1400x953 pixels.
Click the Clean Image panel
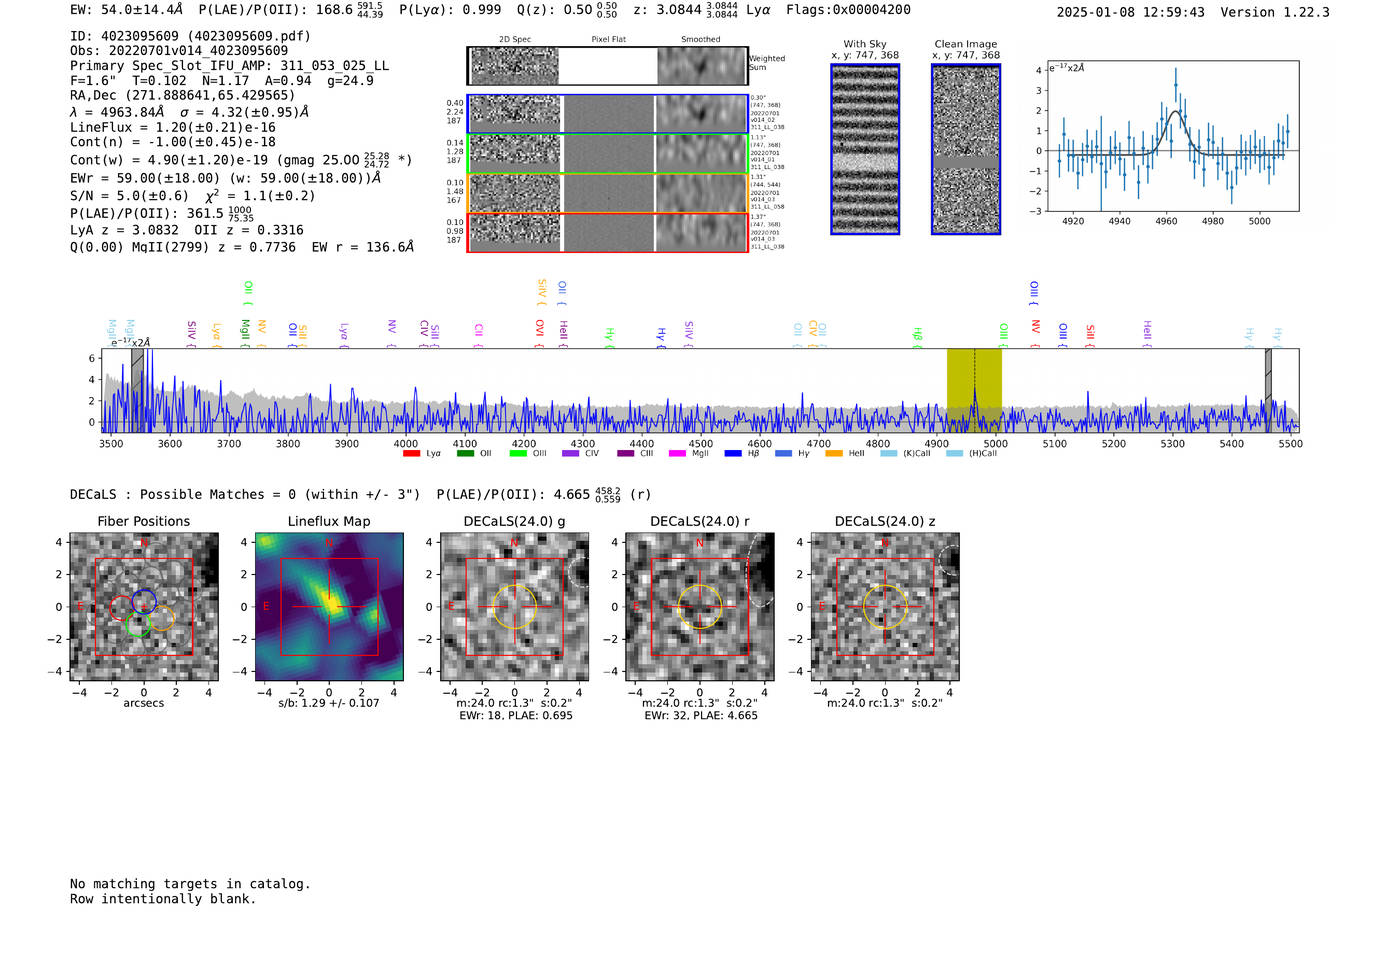click(966, 149)
